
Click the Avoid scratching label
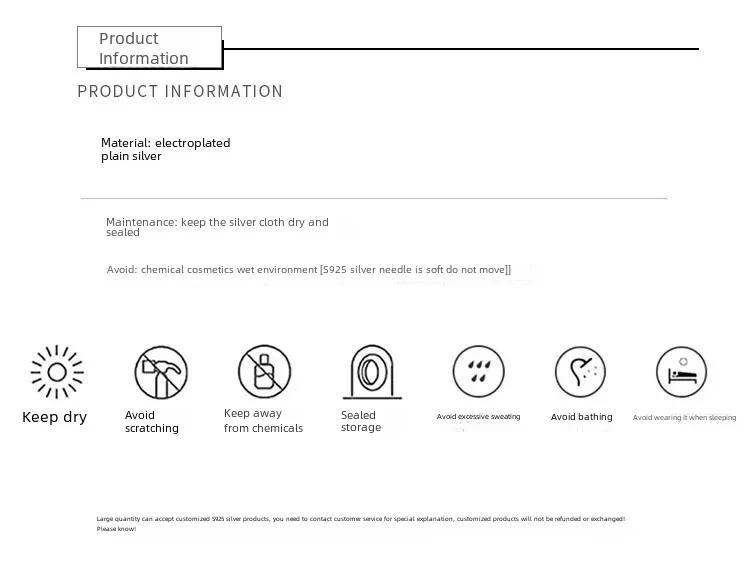click(x=152, y=421)
